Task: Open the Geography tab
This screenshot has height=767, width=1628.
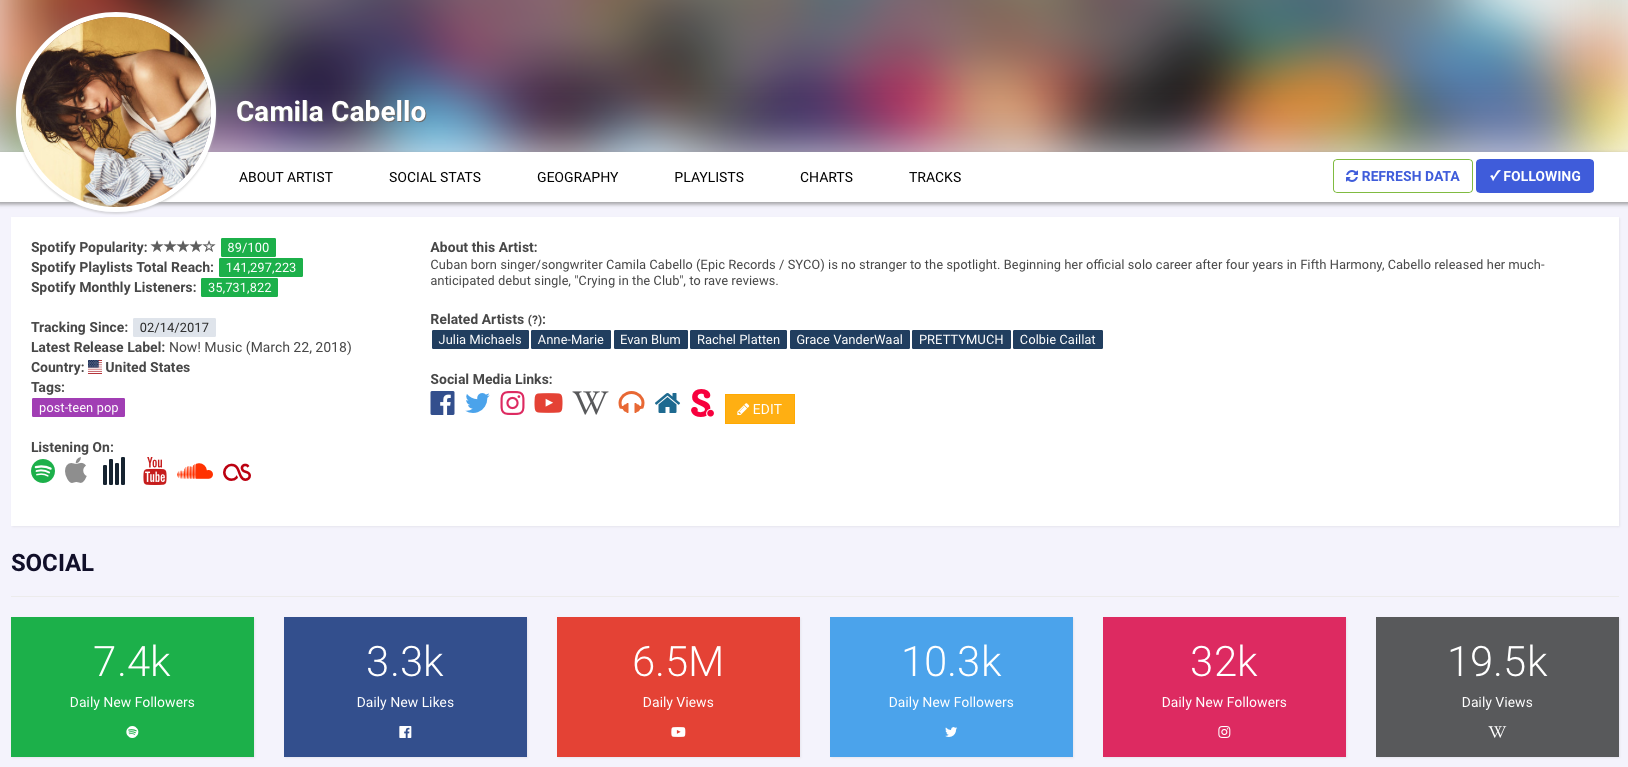Action: tap(577, 177)
